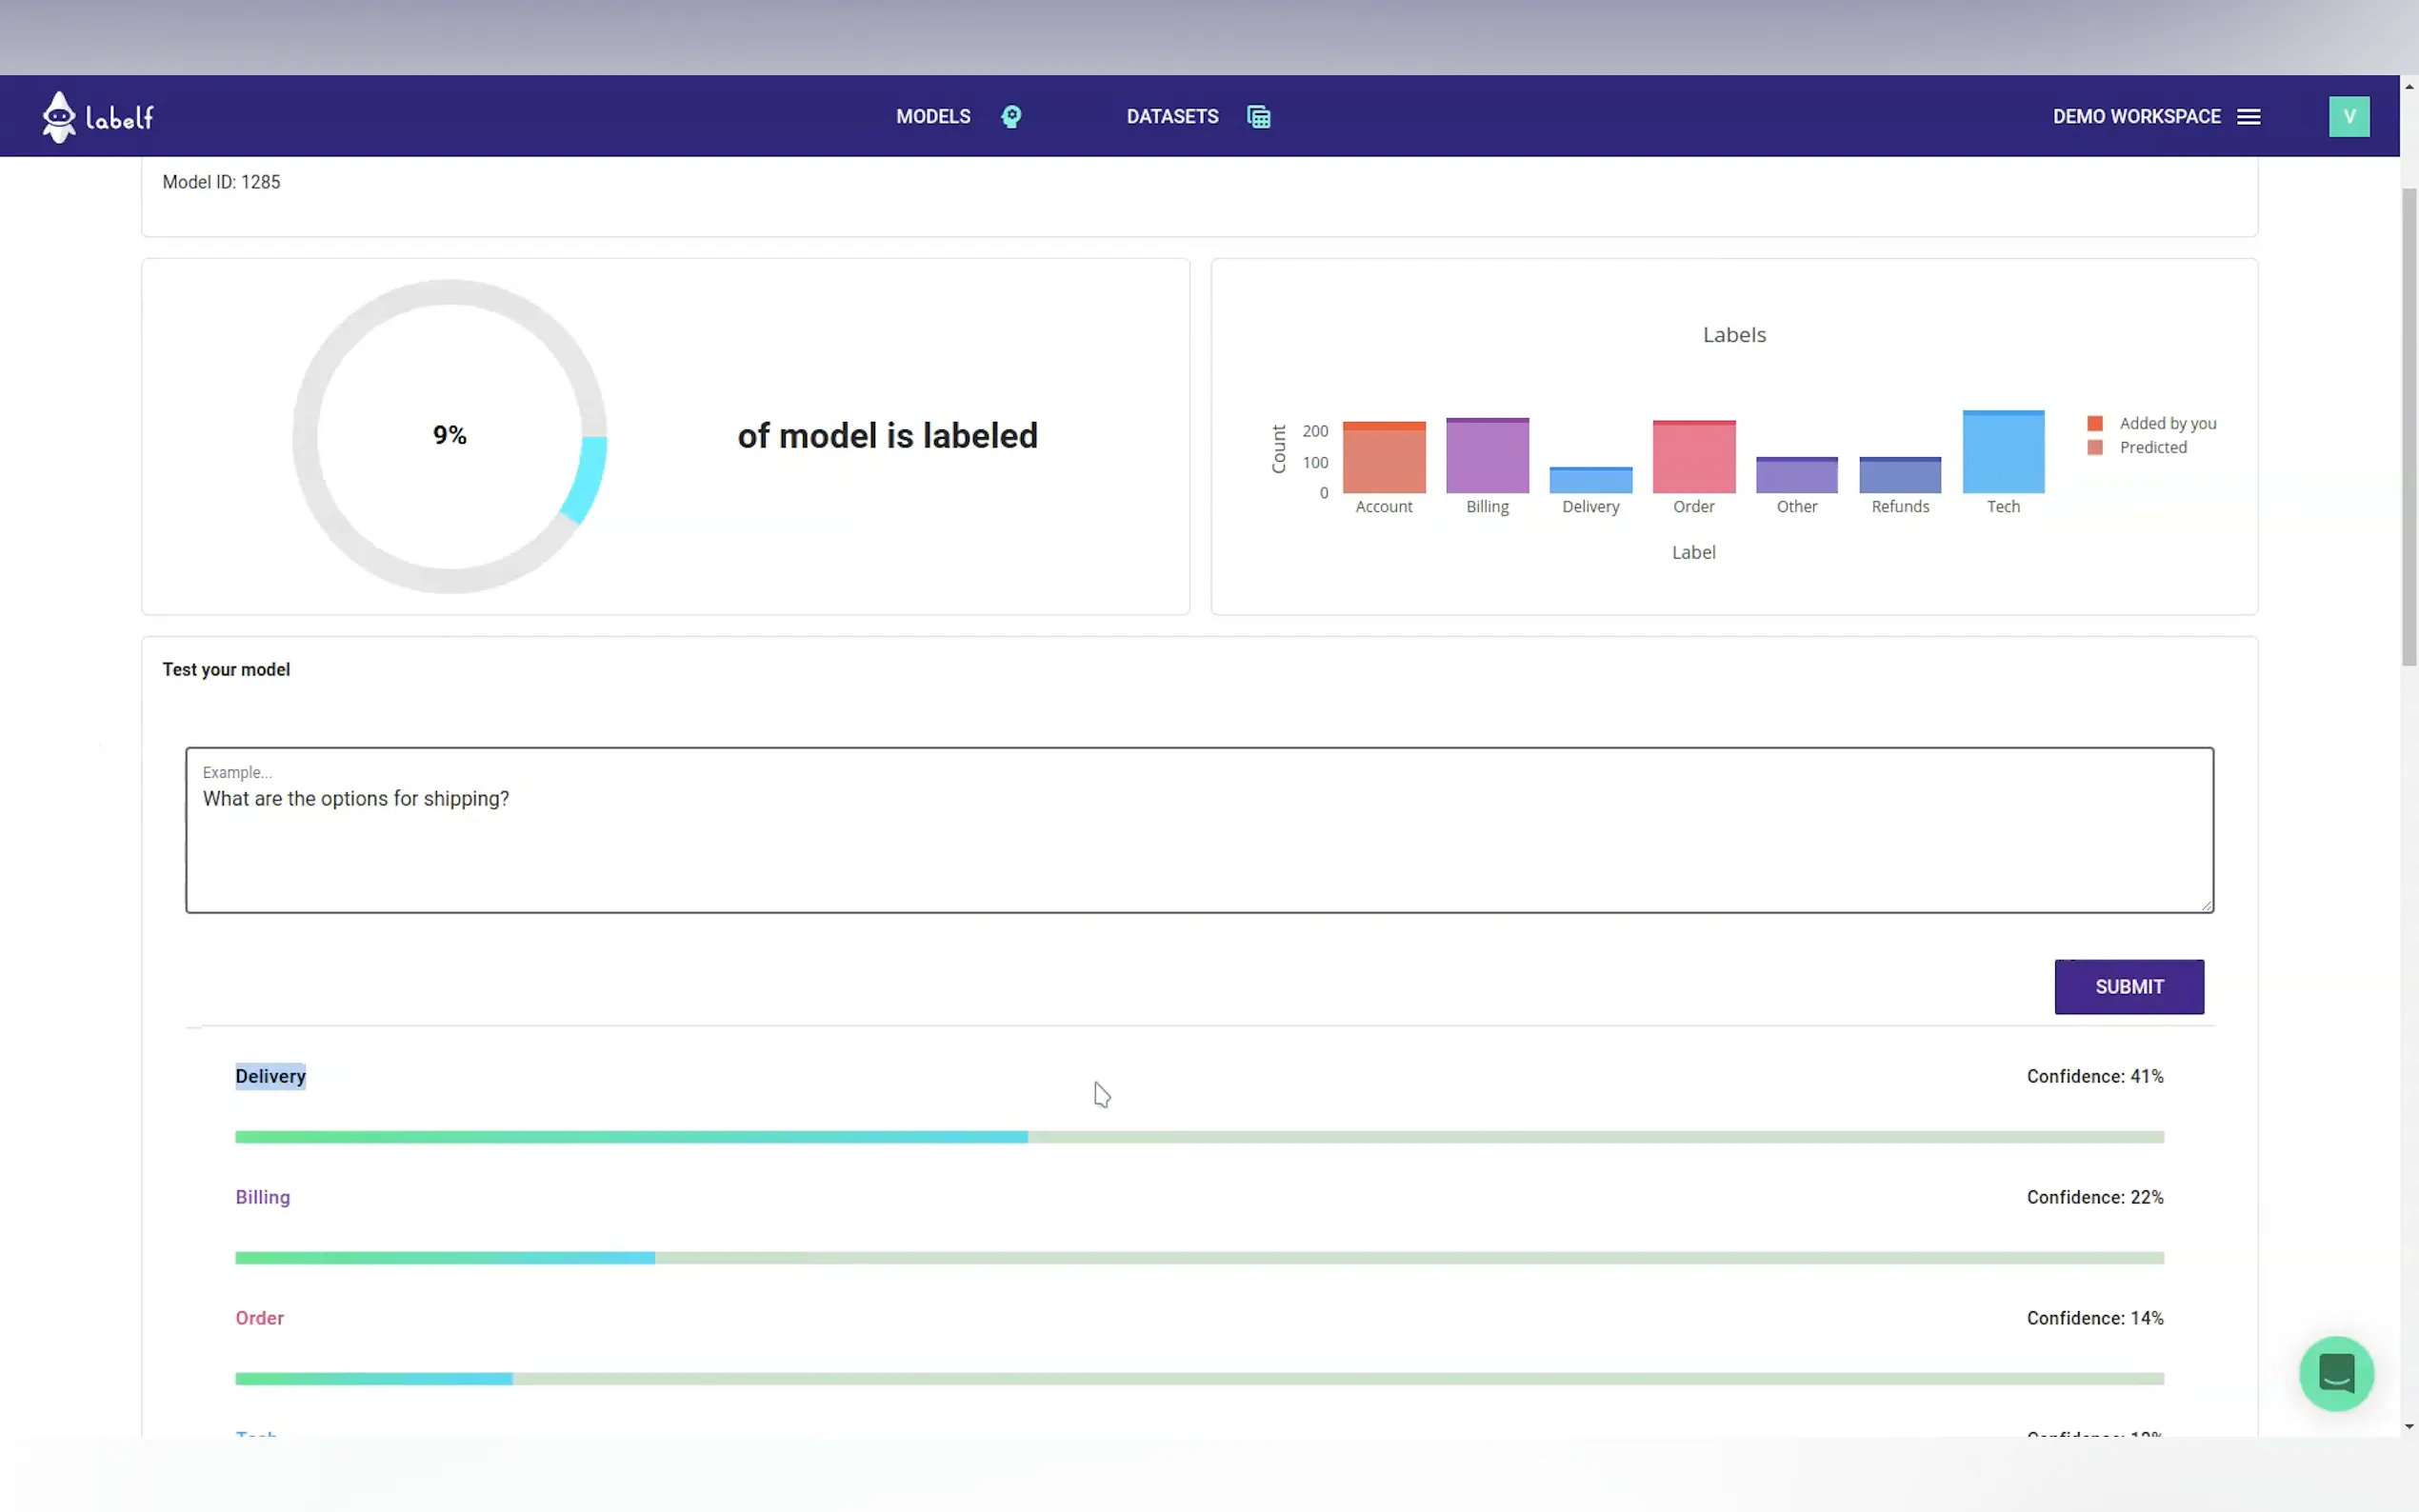Click the 9% labeled donut chart
This screenshot has height=1512, width=2419.
pos(449,436)
